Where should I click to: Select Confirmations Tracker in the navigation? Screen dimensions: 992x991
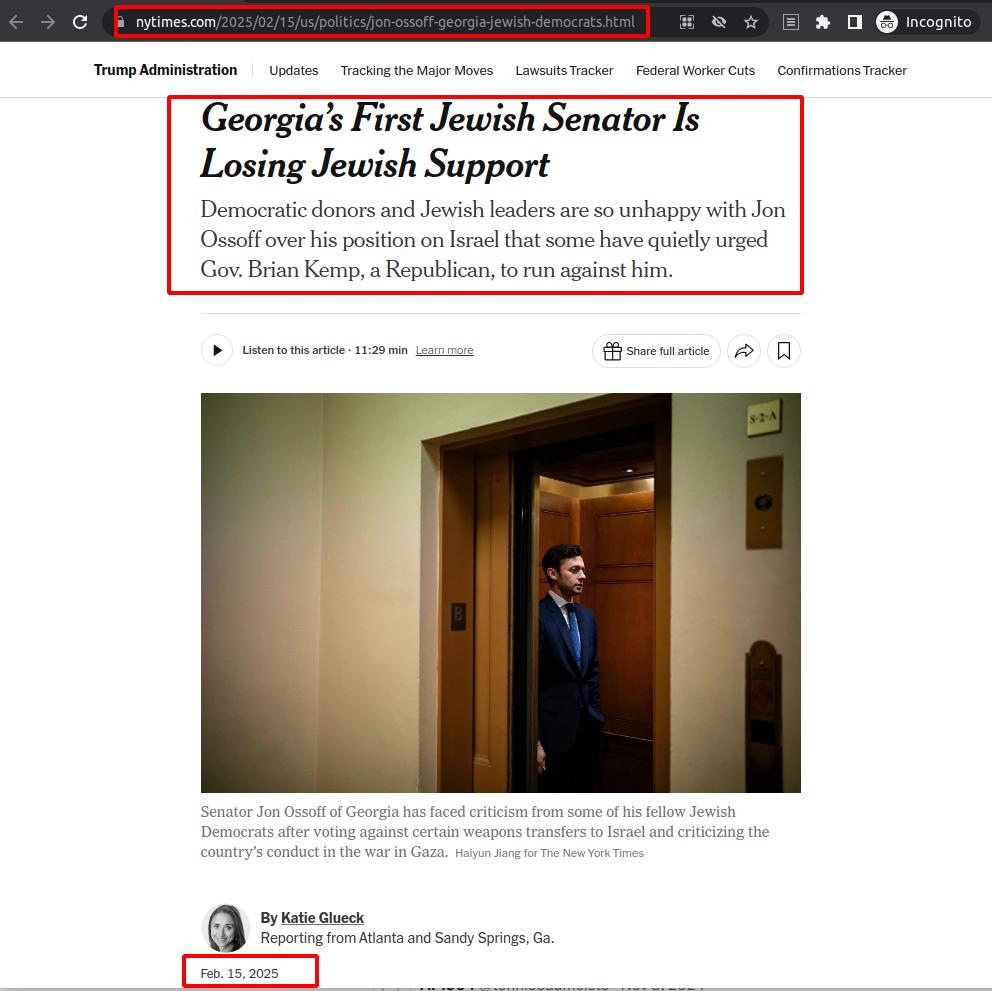tap(841, 70)
